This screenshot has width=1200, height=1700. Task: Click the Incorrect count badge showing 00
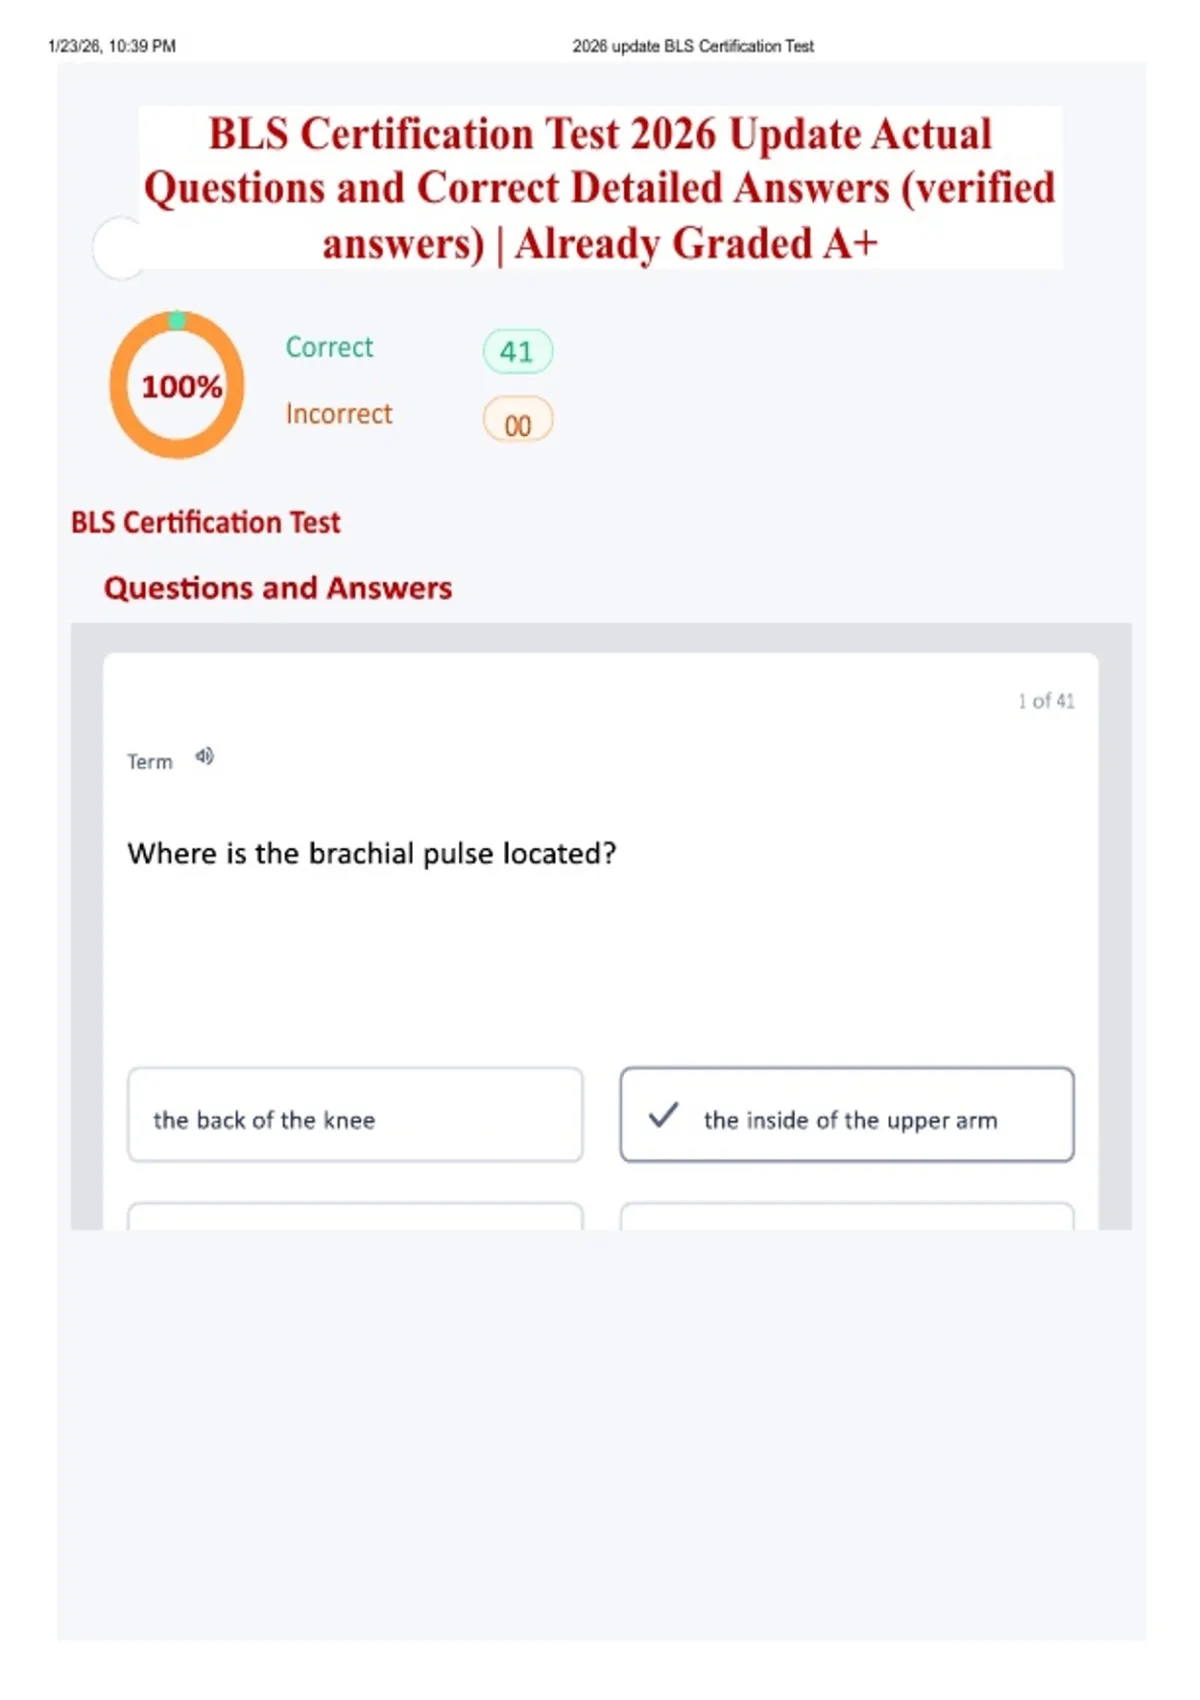click(x=517, y=421)
